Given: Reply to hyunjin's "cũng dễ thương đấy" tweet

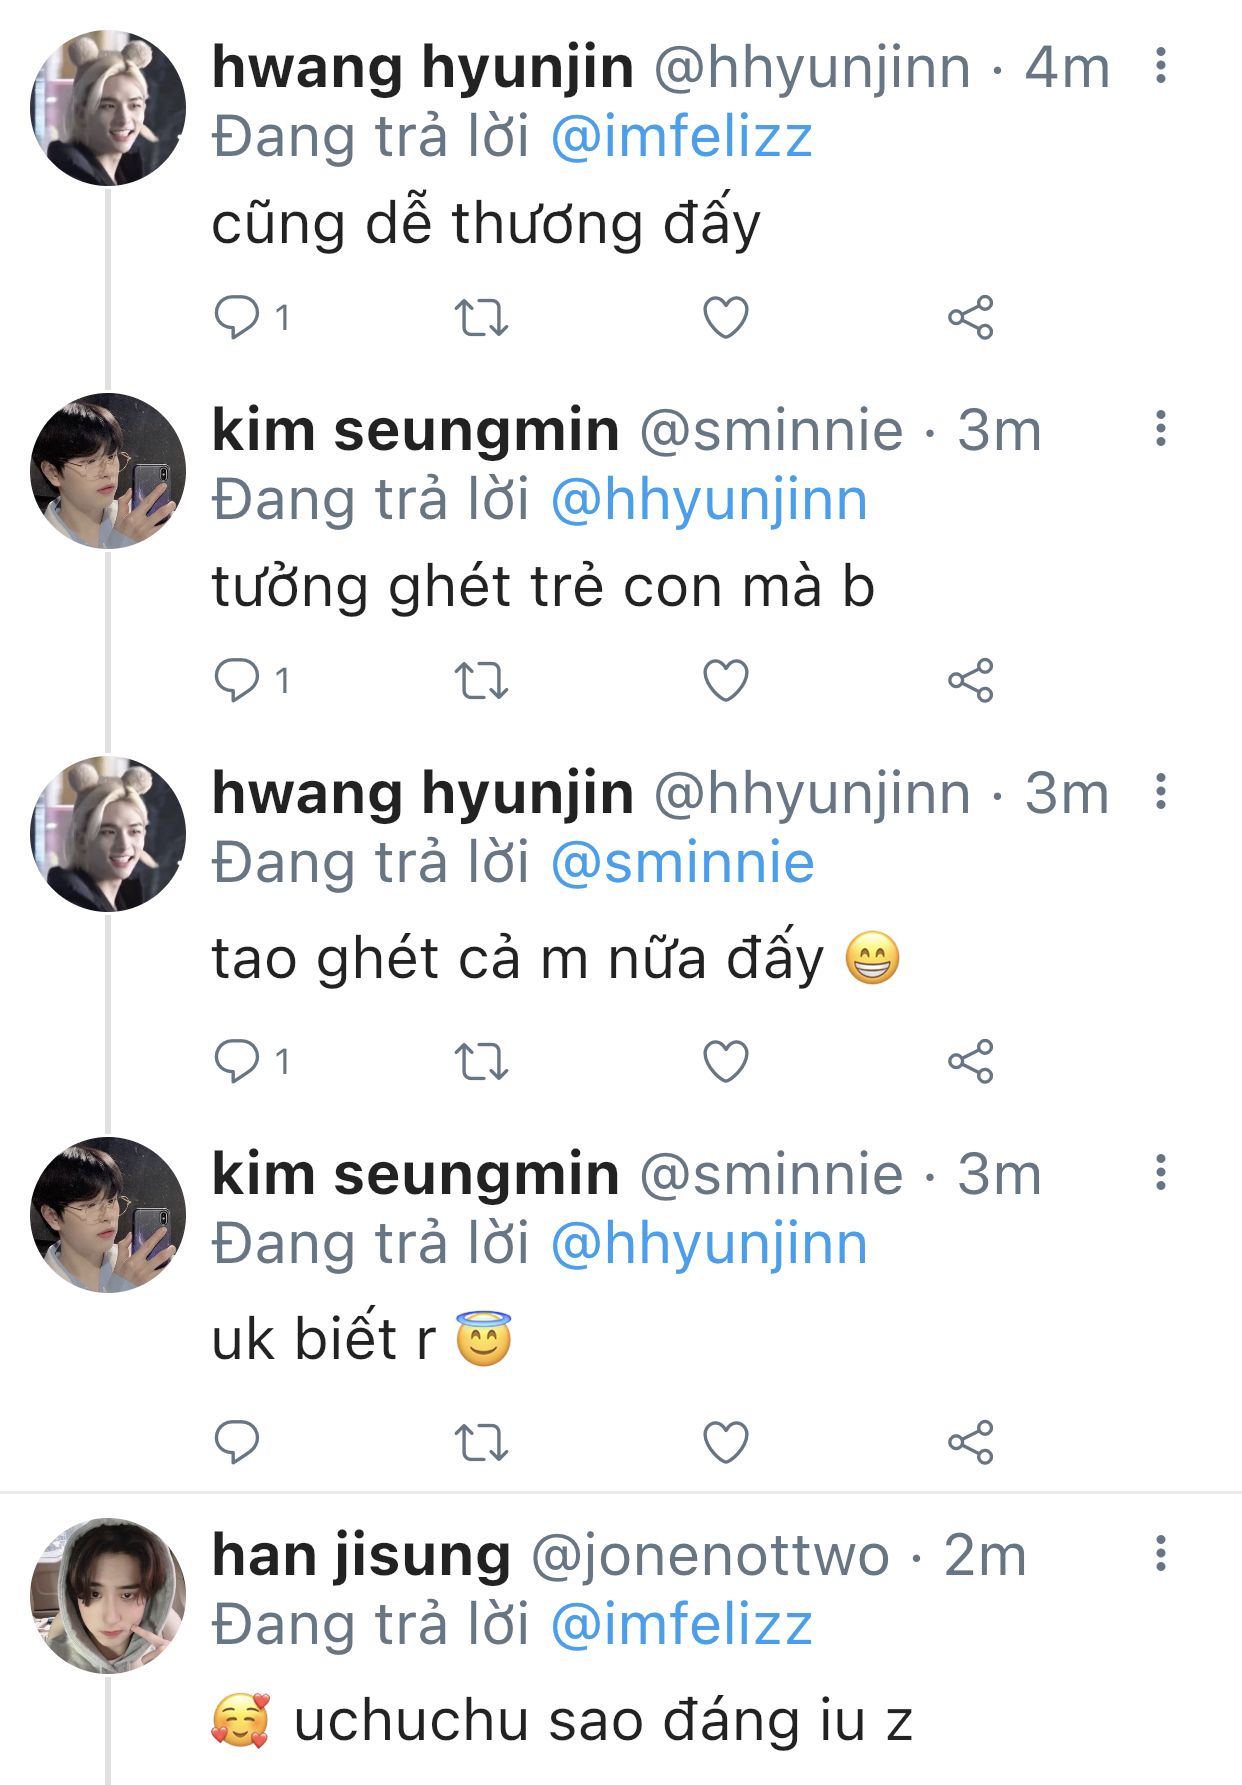Looking at the screenshot, I should (x=237, y=318).
